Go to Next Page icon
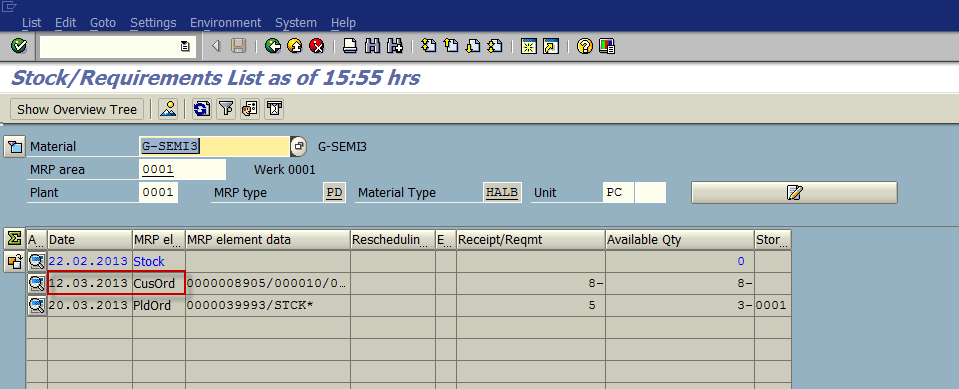The height and width of the screenshot is (389, 959). point(473,46)
